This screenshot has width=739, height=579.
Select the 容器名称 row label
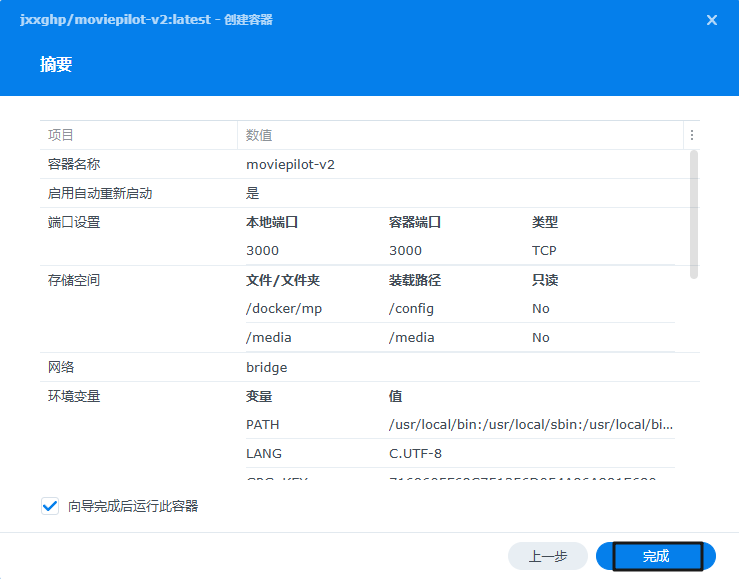coord(74,164)
